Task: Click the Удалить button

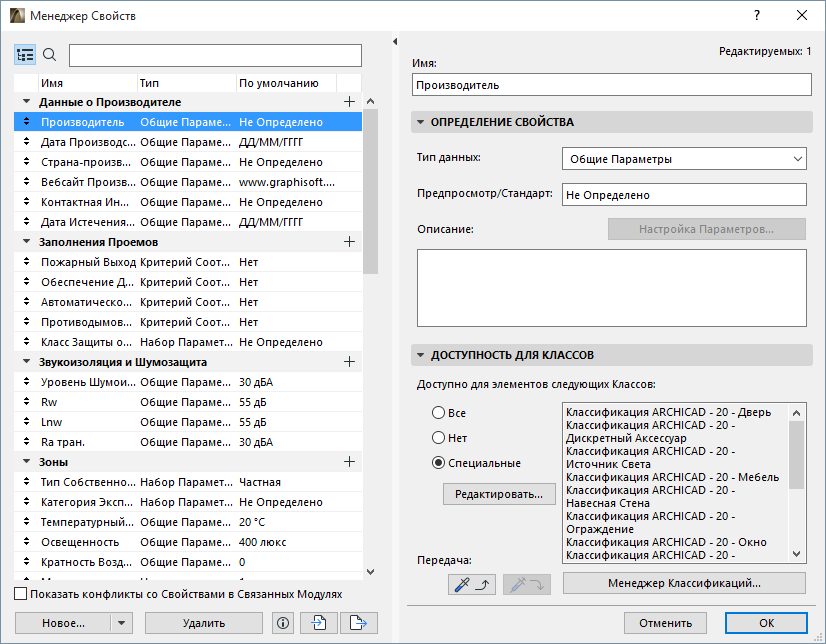Action: [x=204, y=623]
